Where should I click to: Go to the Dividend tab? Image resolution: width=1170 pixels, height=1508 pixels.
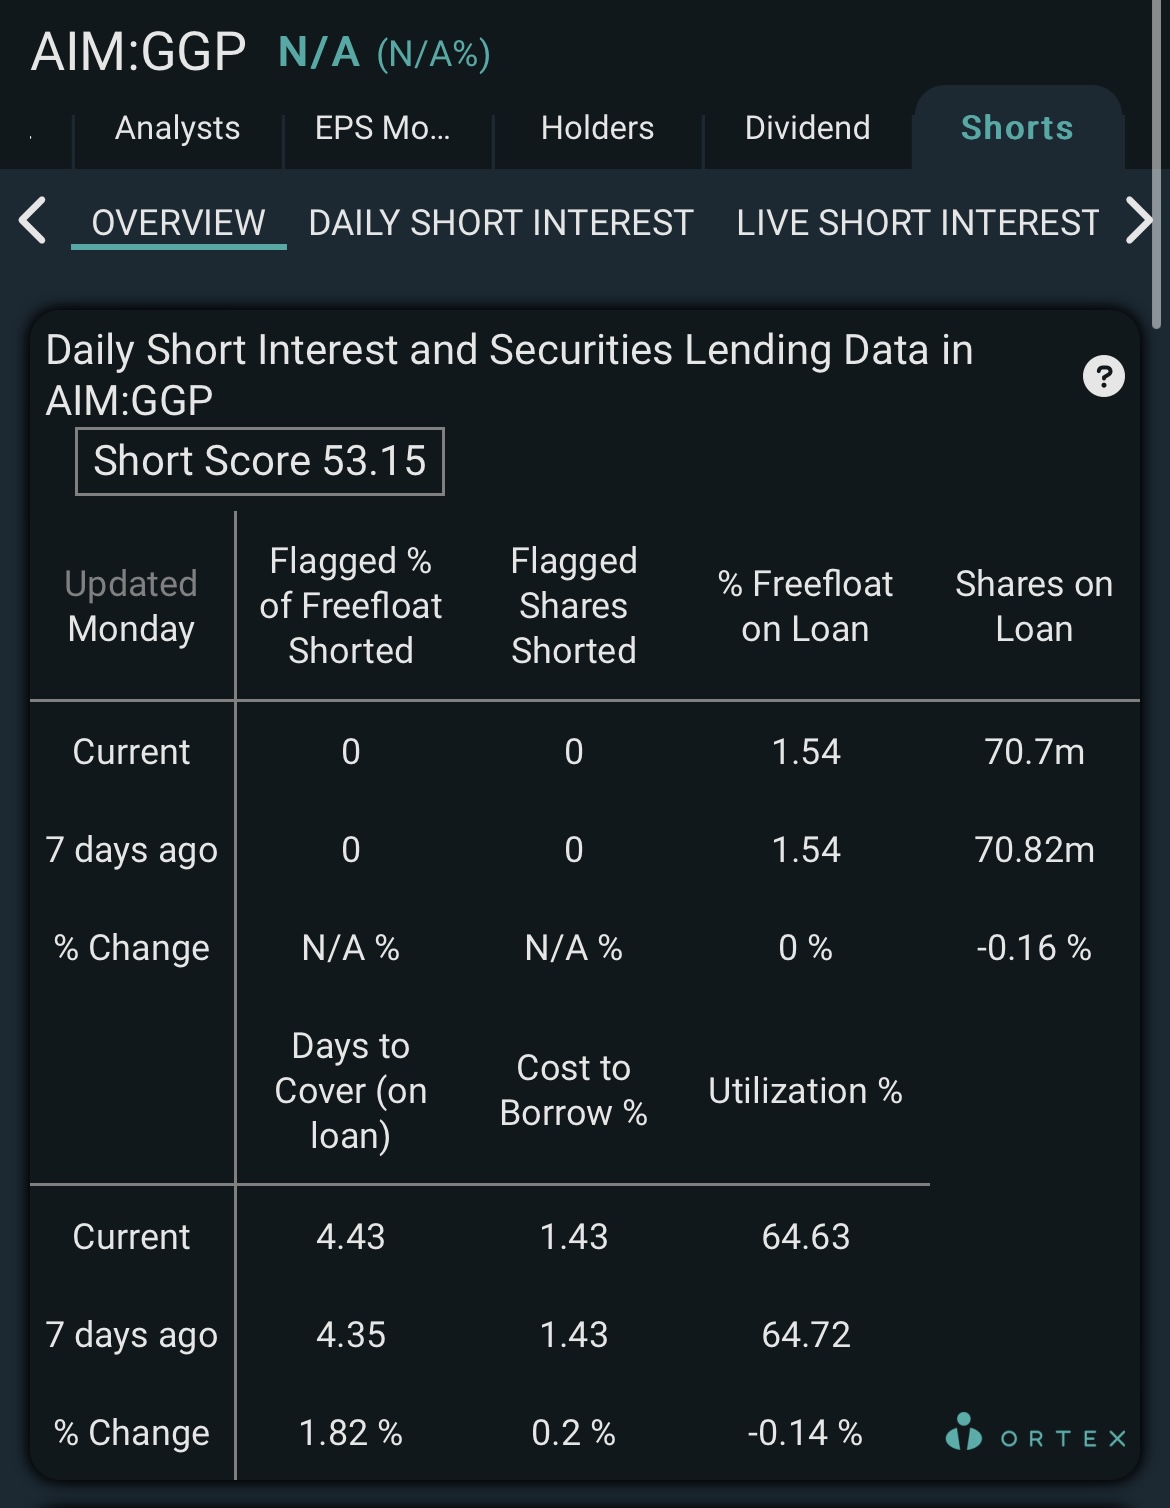point(807,128)
